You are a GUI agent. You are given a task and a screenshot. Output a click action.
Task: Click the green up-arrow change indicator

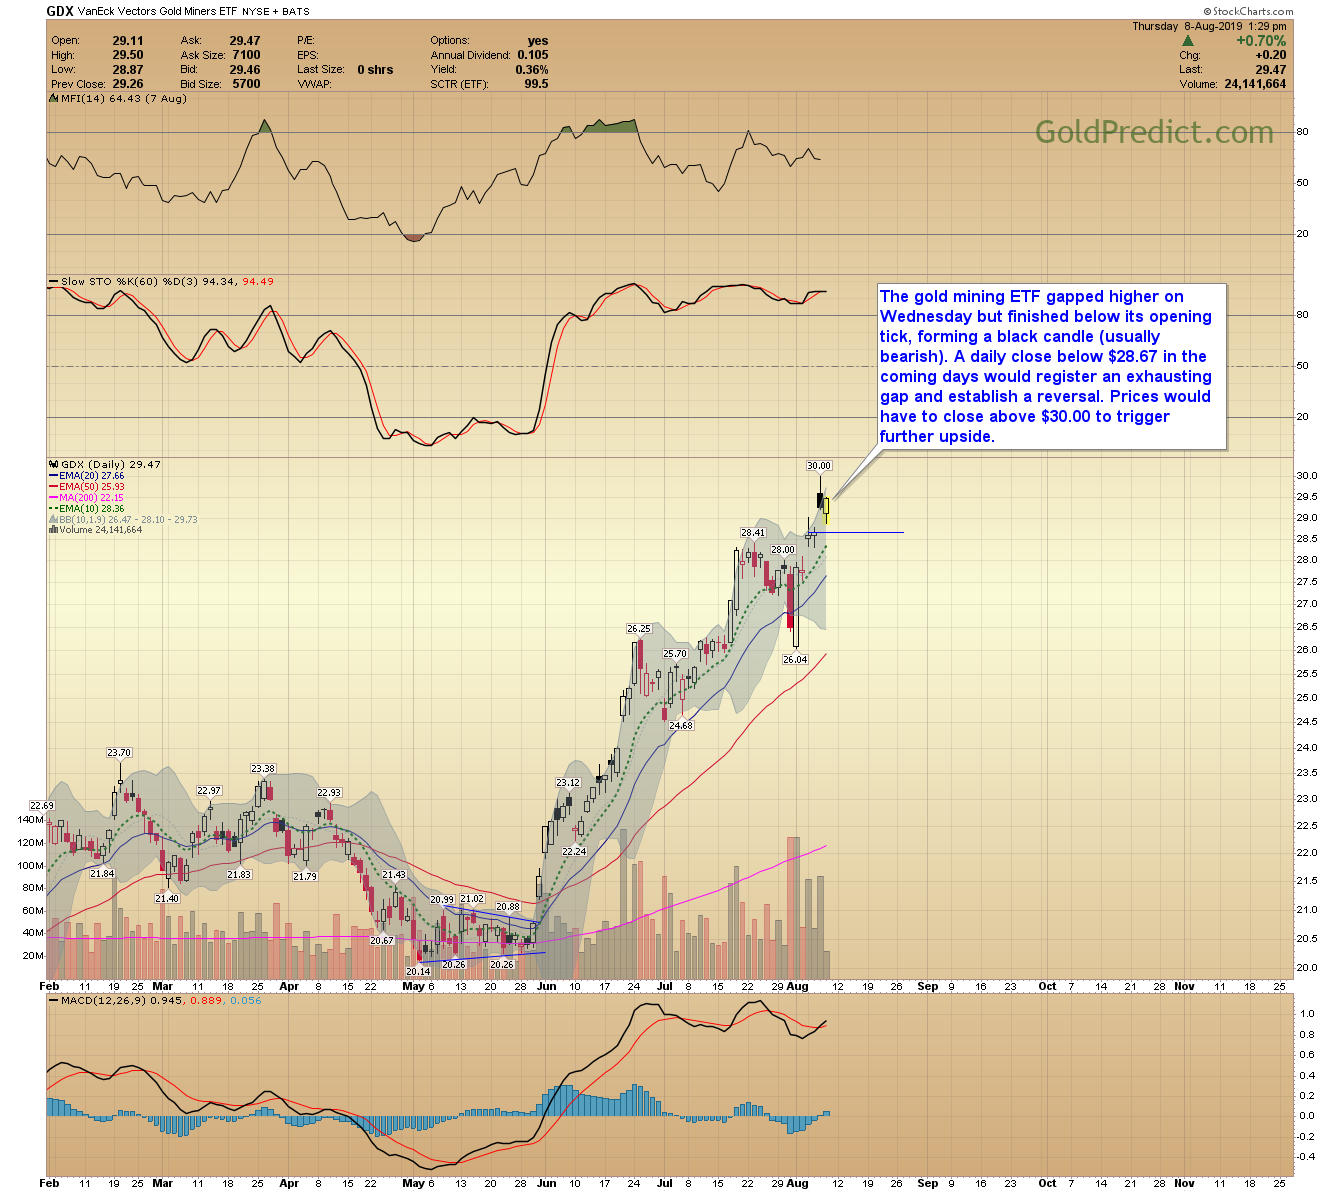click(x=1188, y=41)
